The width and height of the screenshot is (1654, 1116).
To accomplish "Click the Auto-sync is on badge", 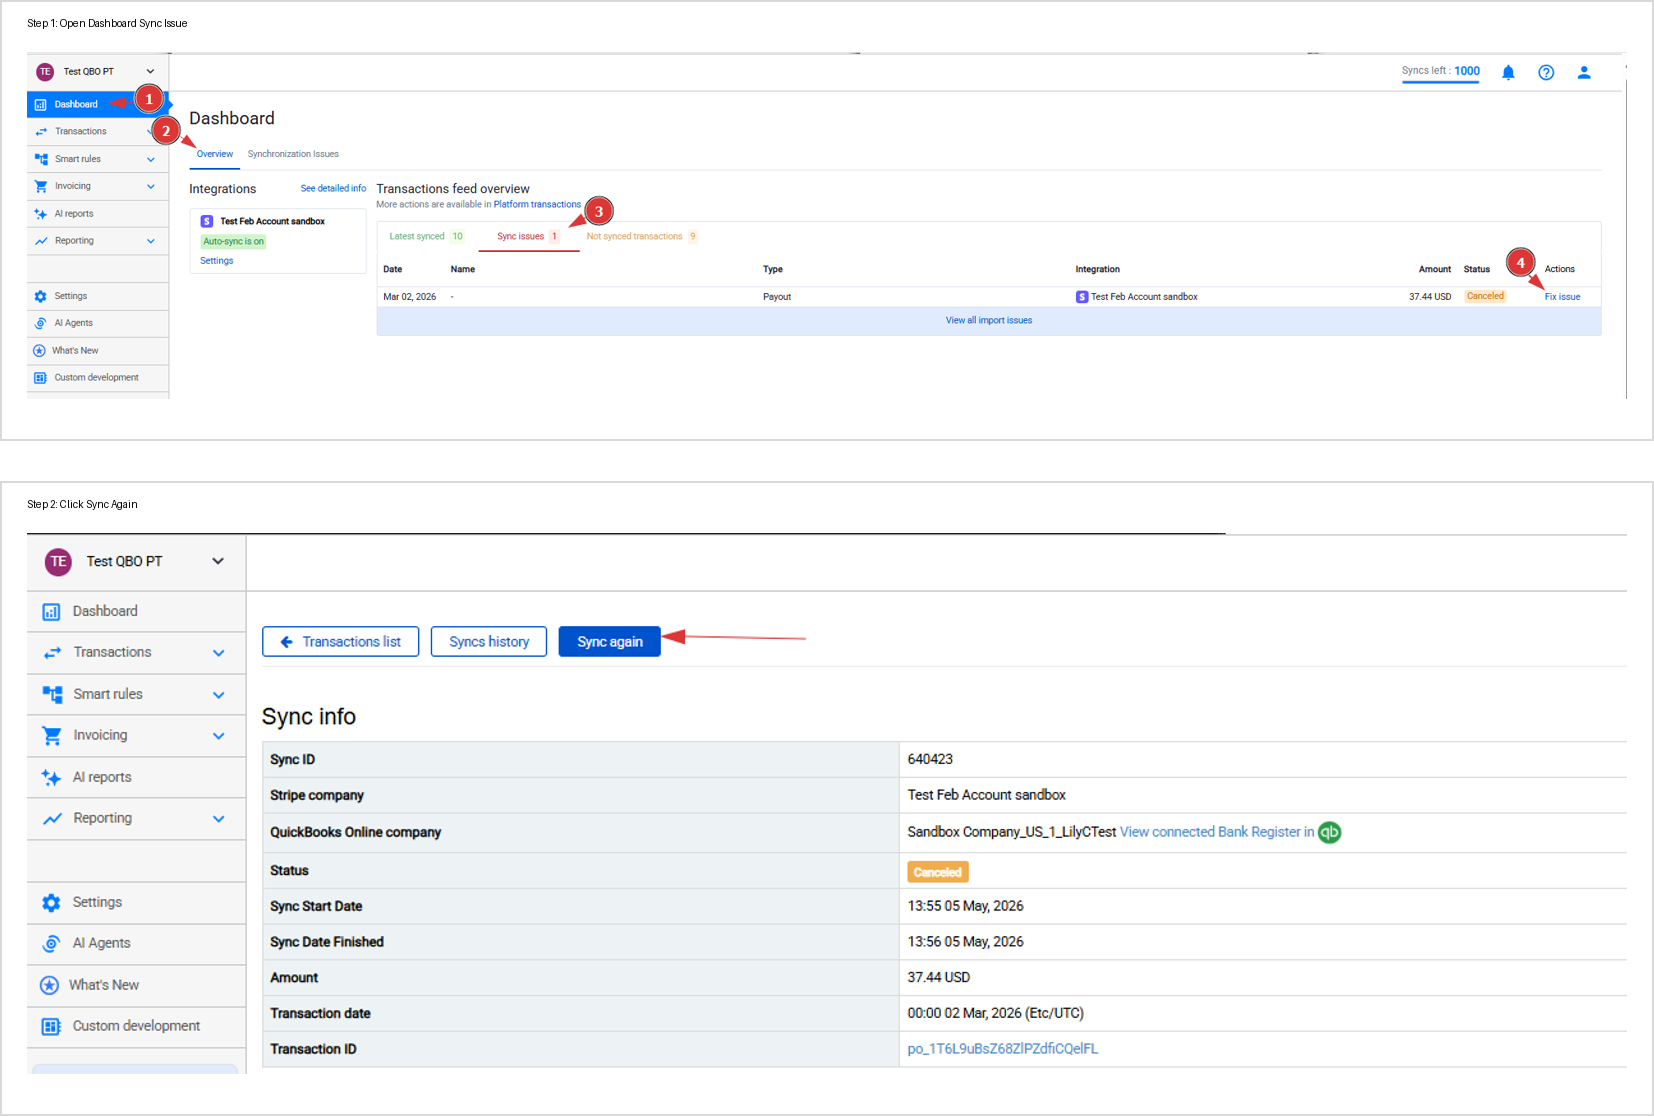I will [234, 241].
